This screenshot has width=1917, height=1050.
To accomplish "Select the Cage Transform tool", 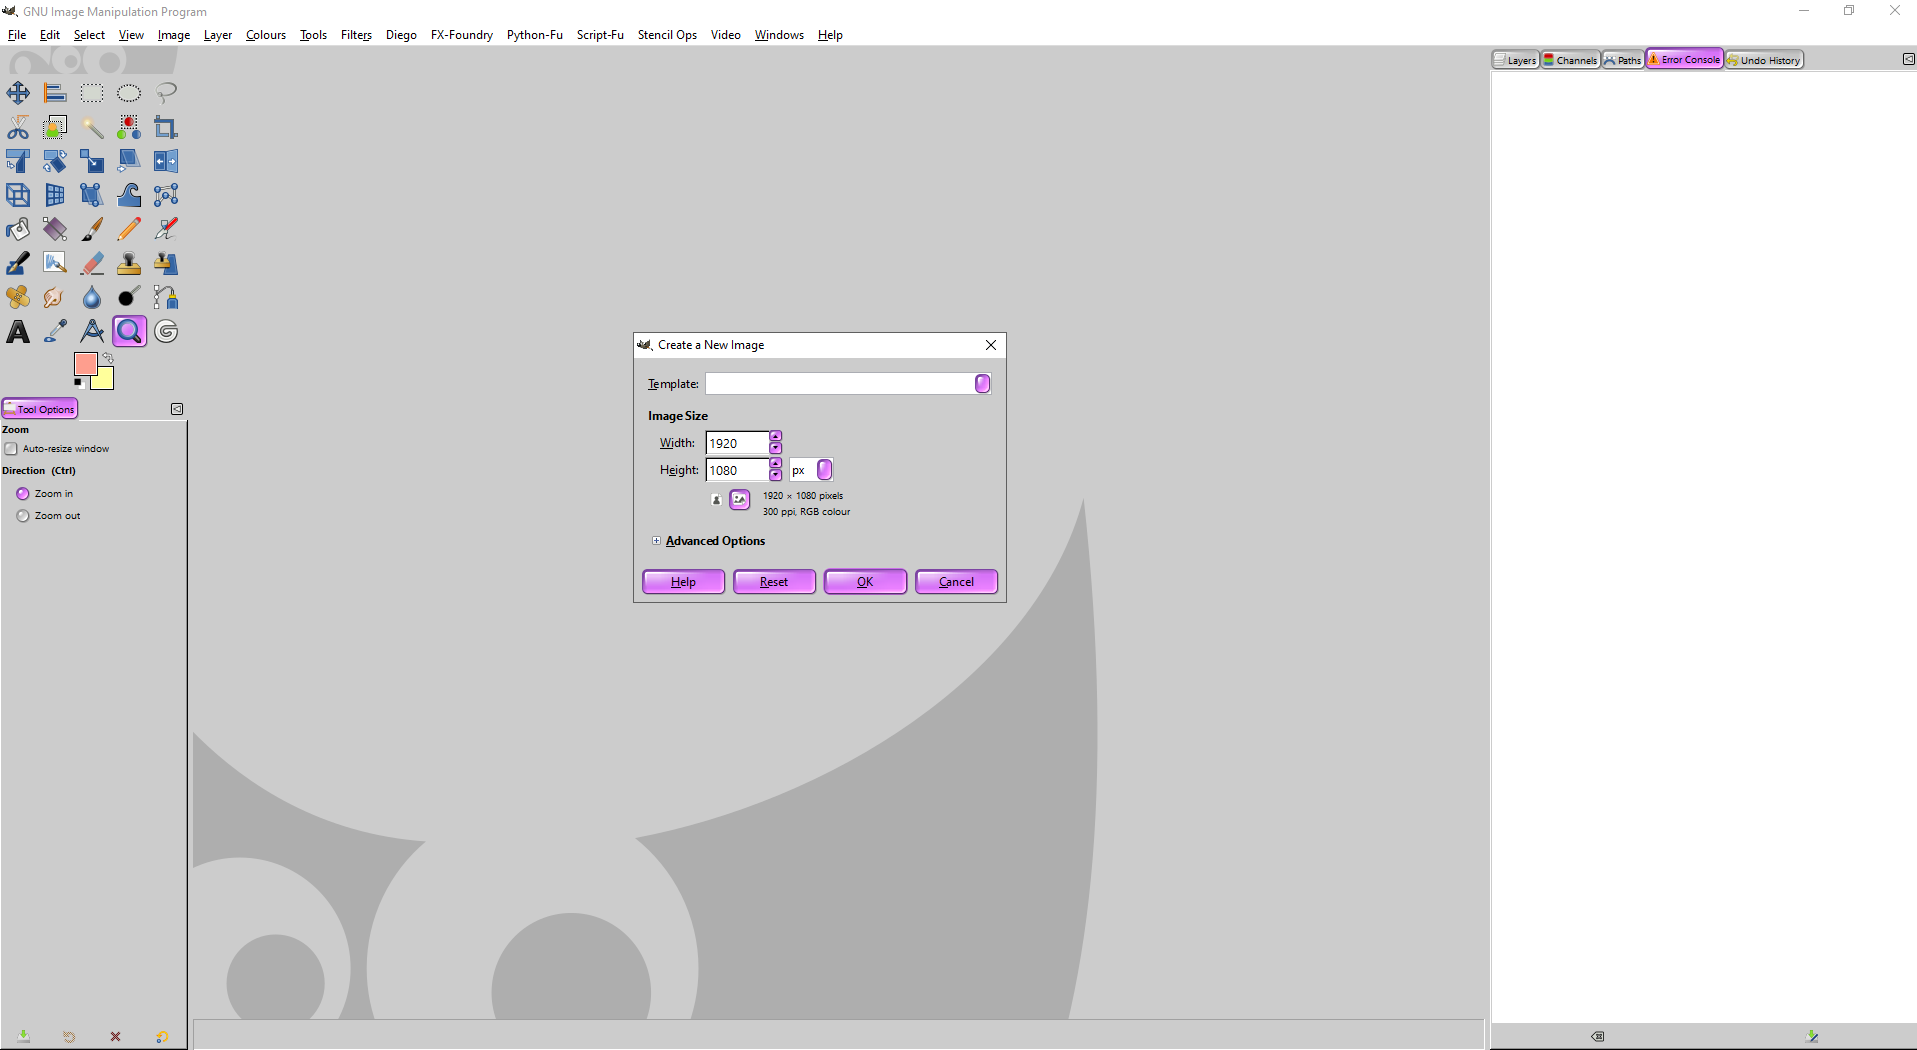I will pos(166,195).
